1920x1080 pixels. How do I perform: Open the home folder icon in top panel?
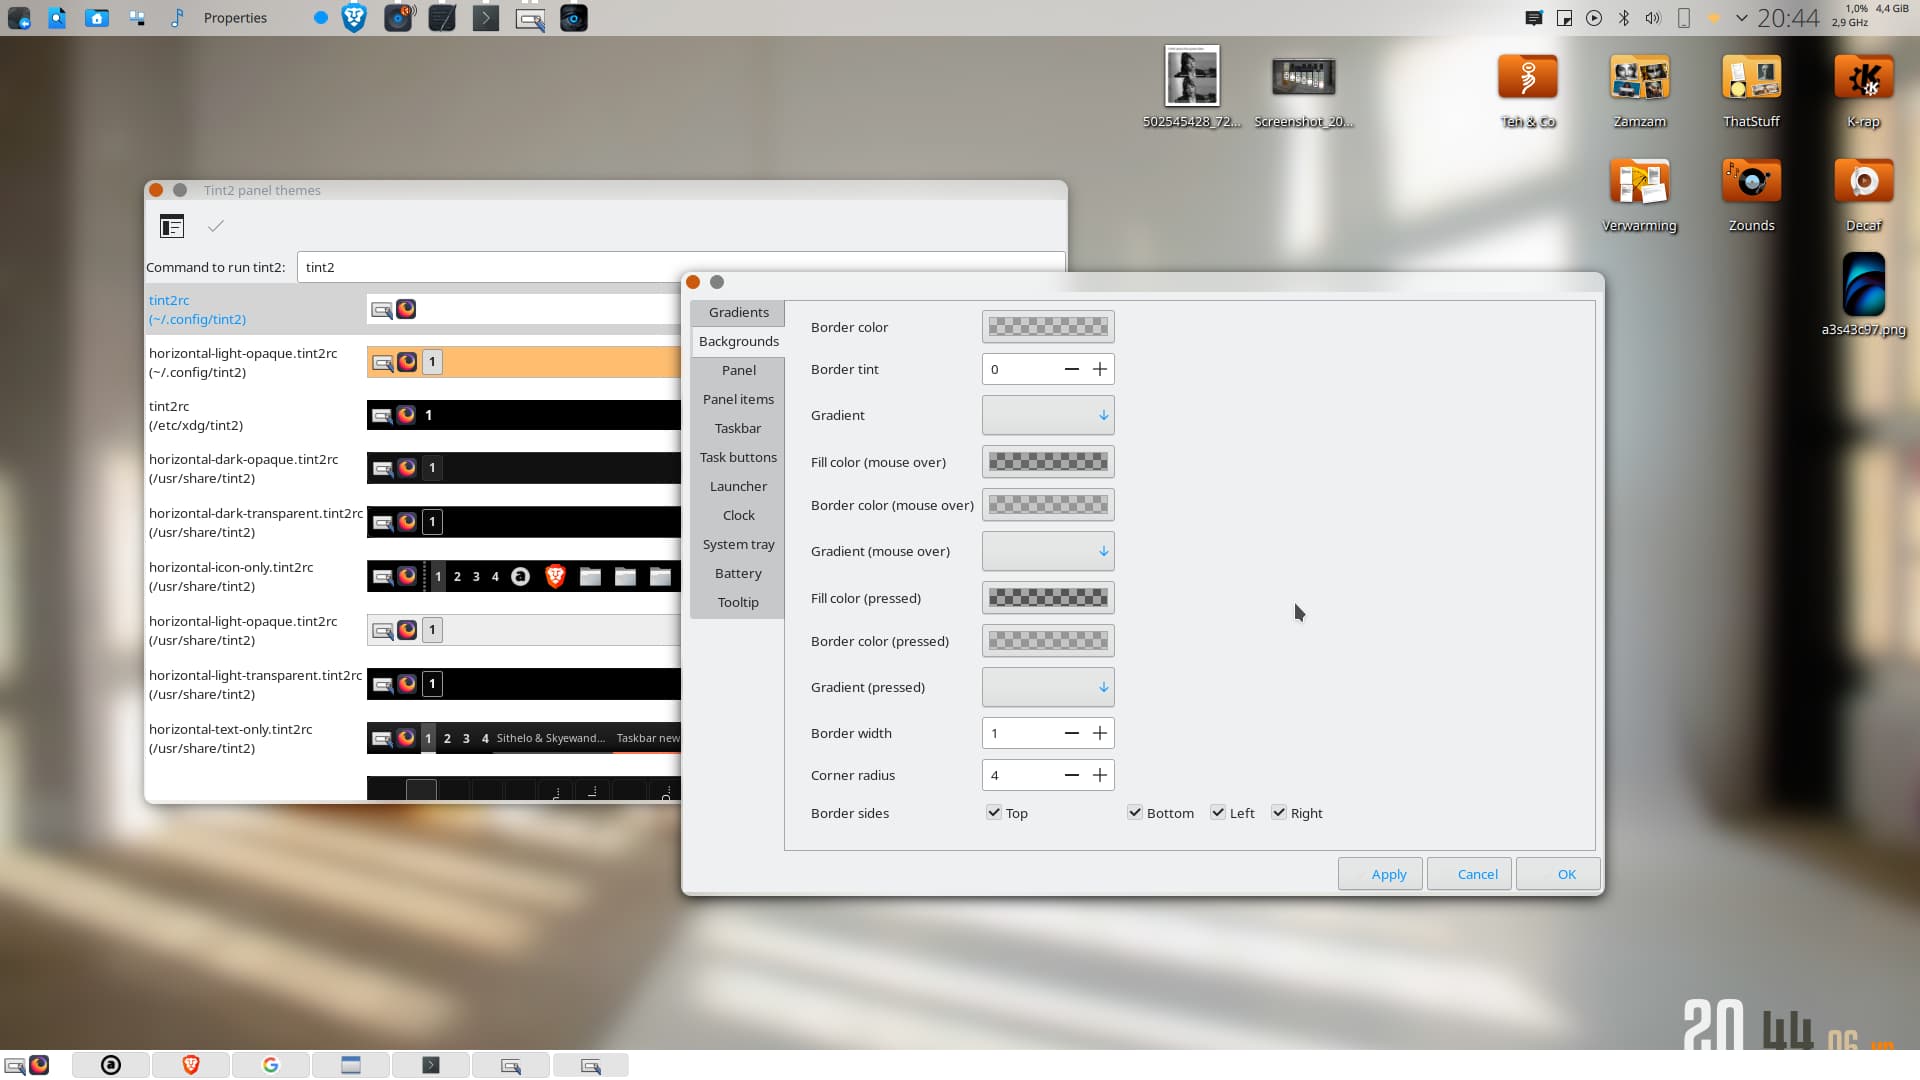point(97,18)
